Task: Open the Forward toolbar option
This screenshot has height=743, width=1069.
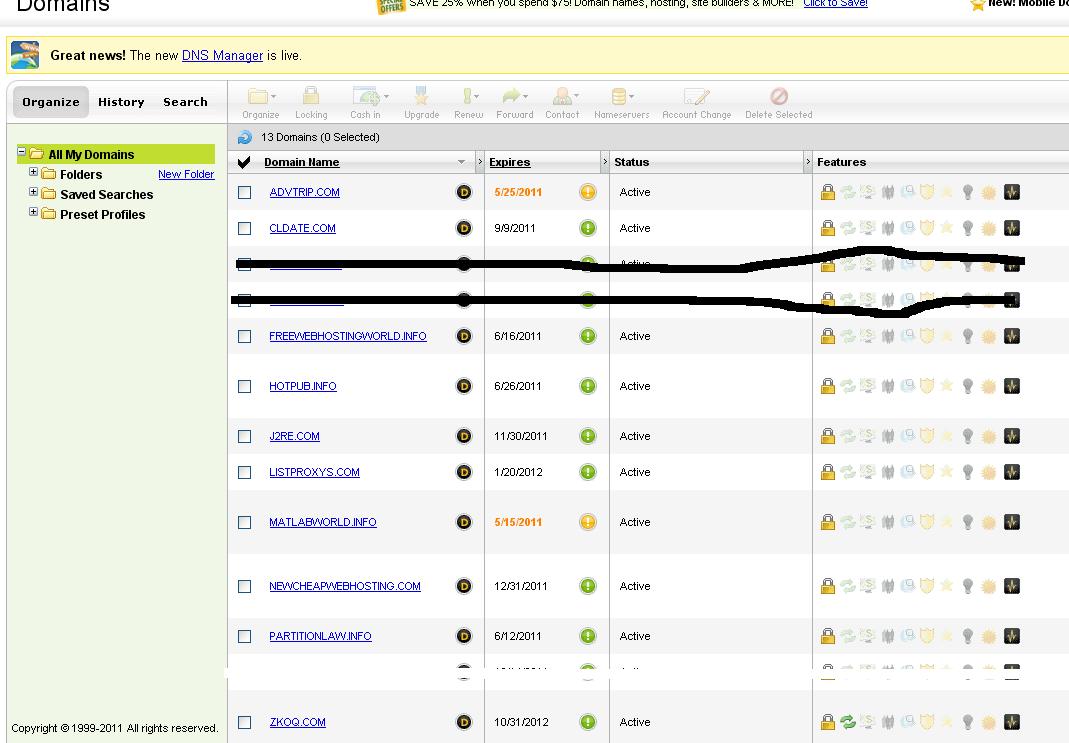Action: click(x=514, y=98)
